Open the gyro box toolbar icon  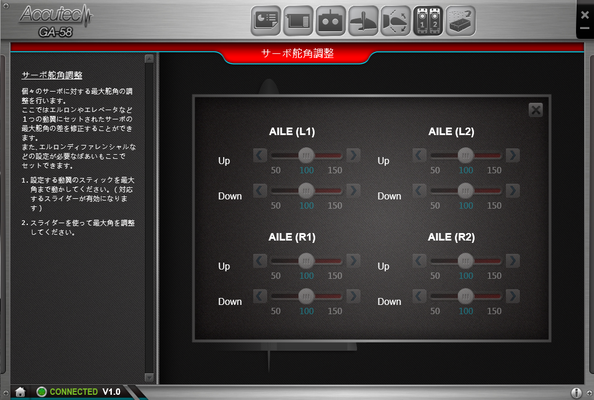461,21
